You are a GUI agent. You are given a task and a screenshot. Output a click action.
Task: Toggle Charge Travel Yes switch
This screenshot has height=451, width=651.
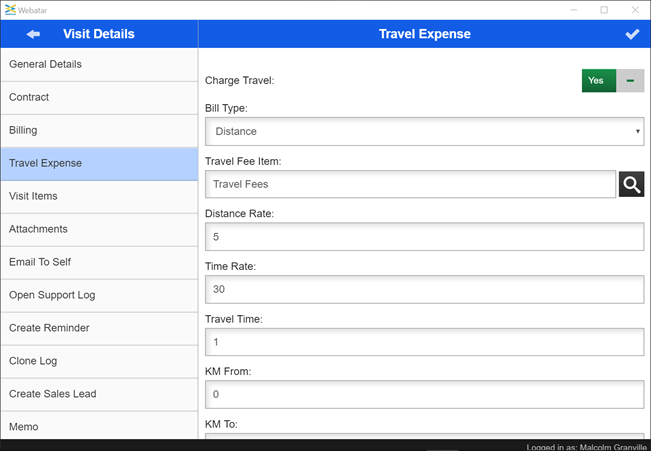[x=598, y=81]
